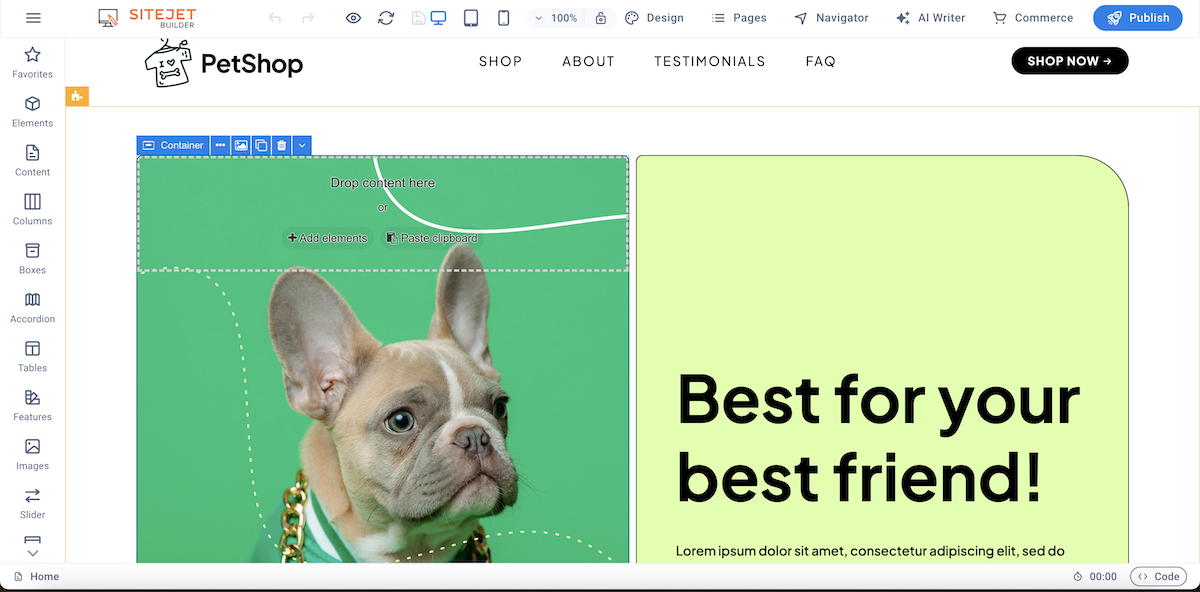Open the Columns panel
1200x592 pixels.
click(x=32, y=209)
